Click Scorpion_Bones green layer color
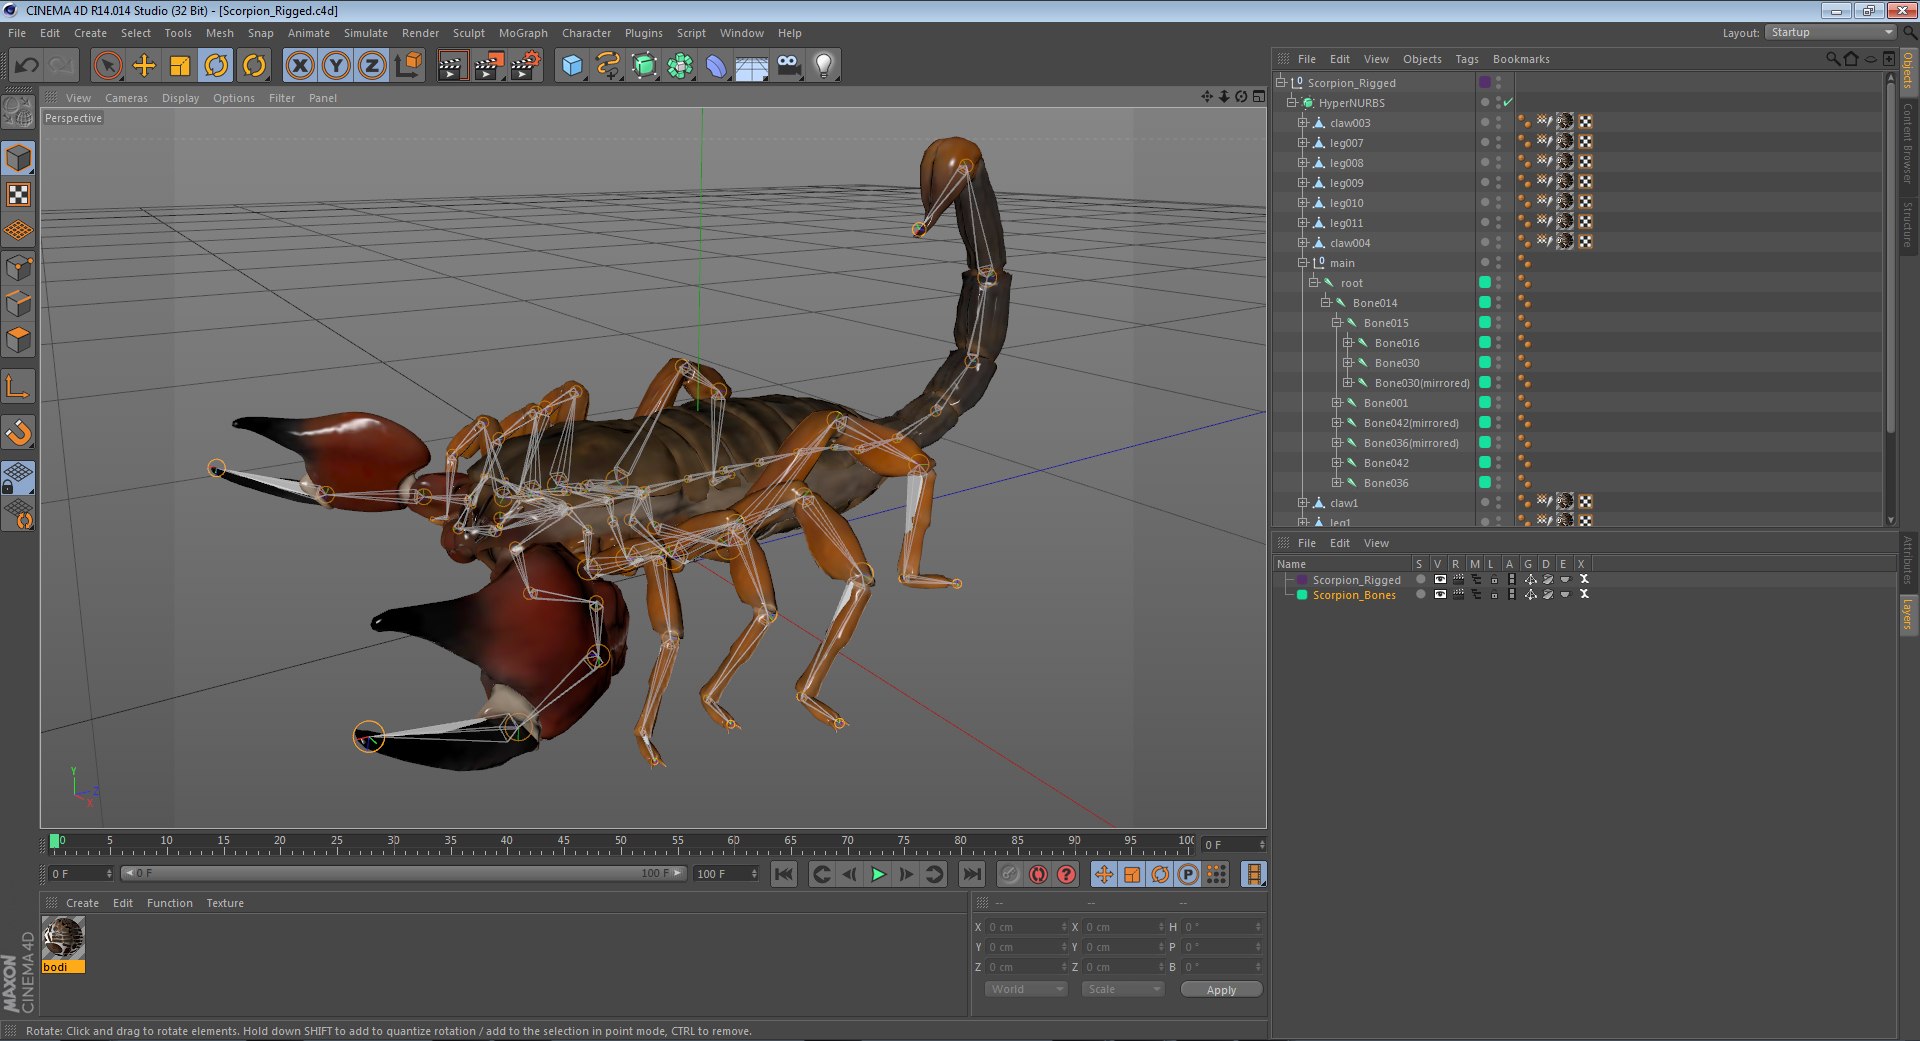The image size is (1920, 1041). (x=1302, y=595)
